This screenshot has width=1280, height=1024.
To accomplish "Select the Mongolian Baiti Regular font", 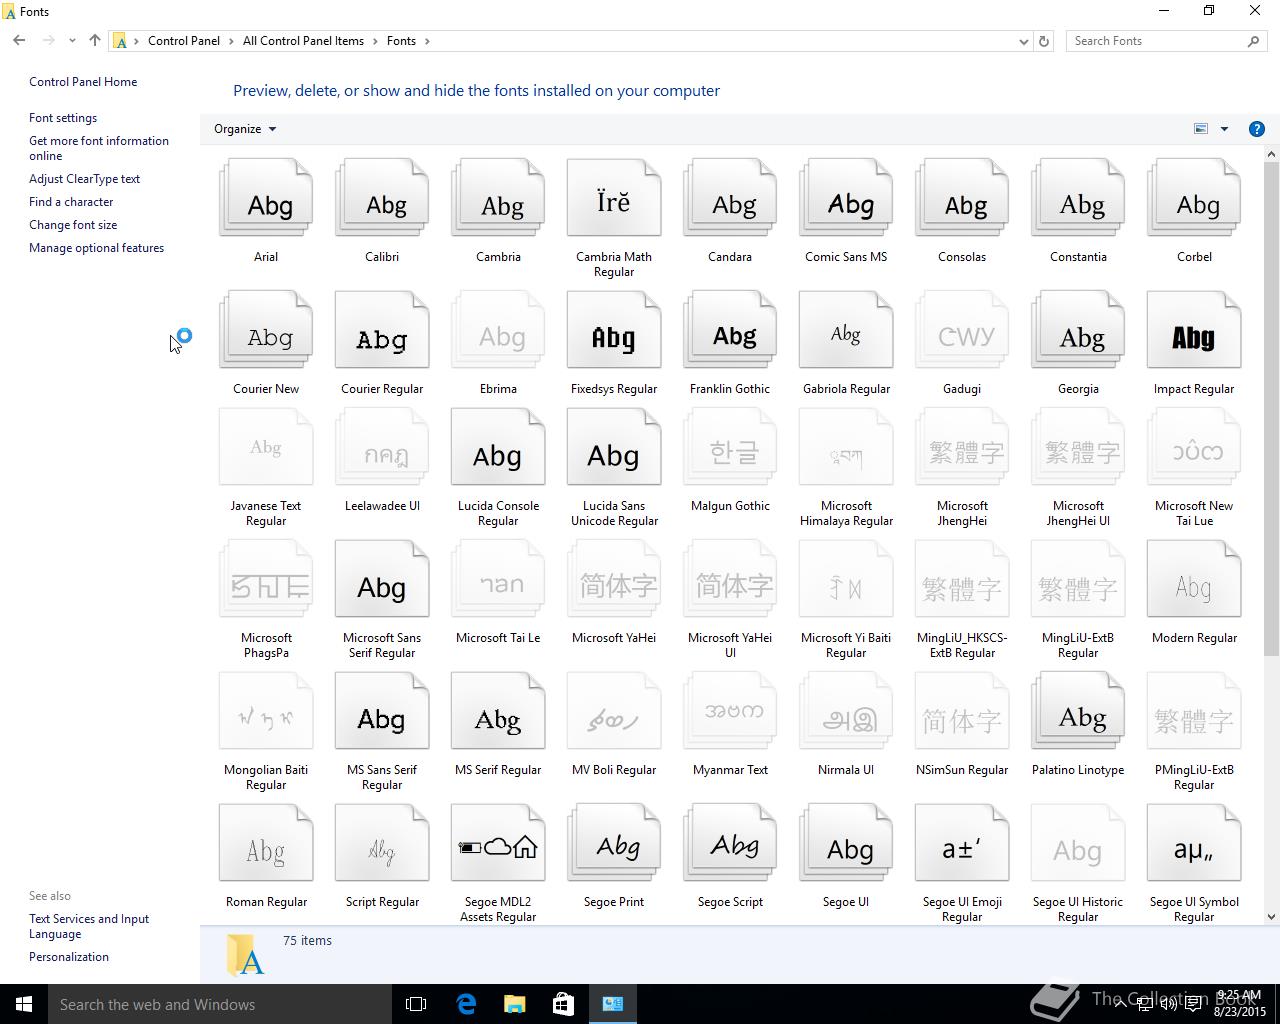I will pyautogui.click(x=266, y=711).
